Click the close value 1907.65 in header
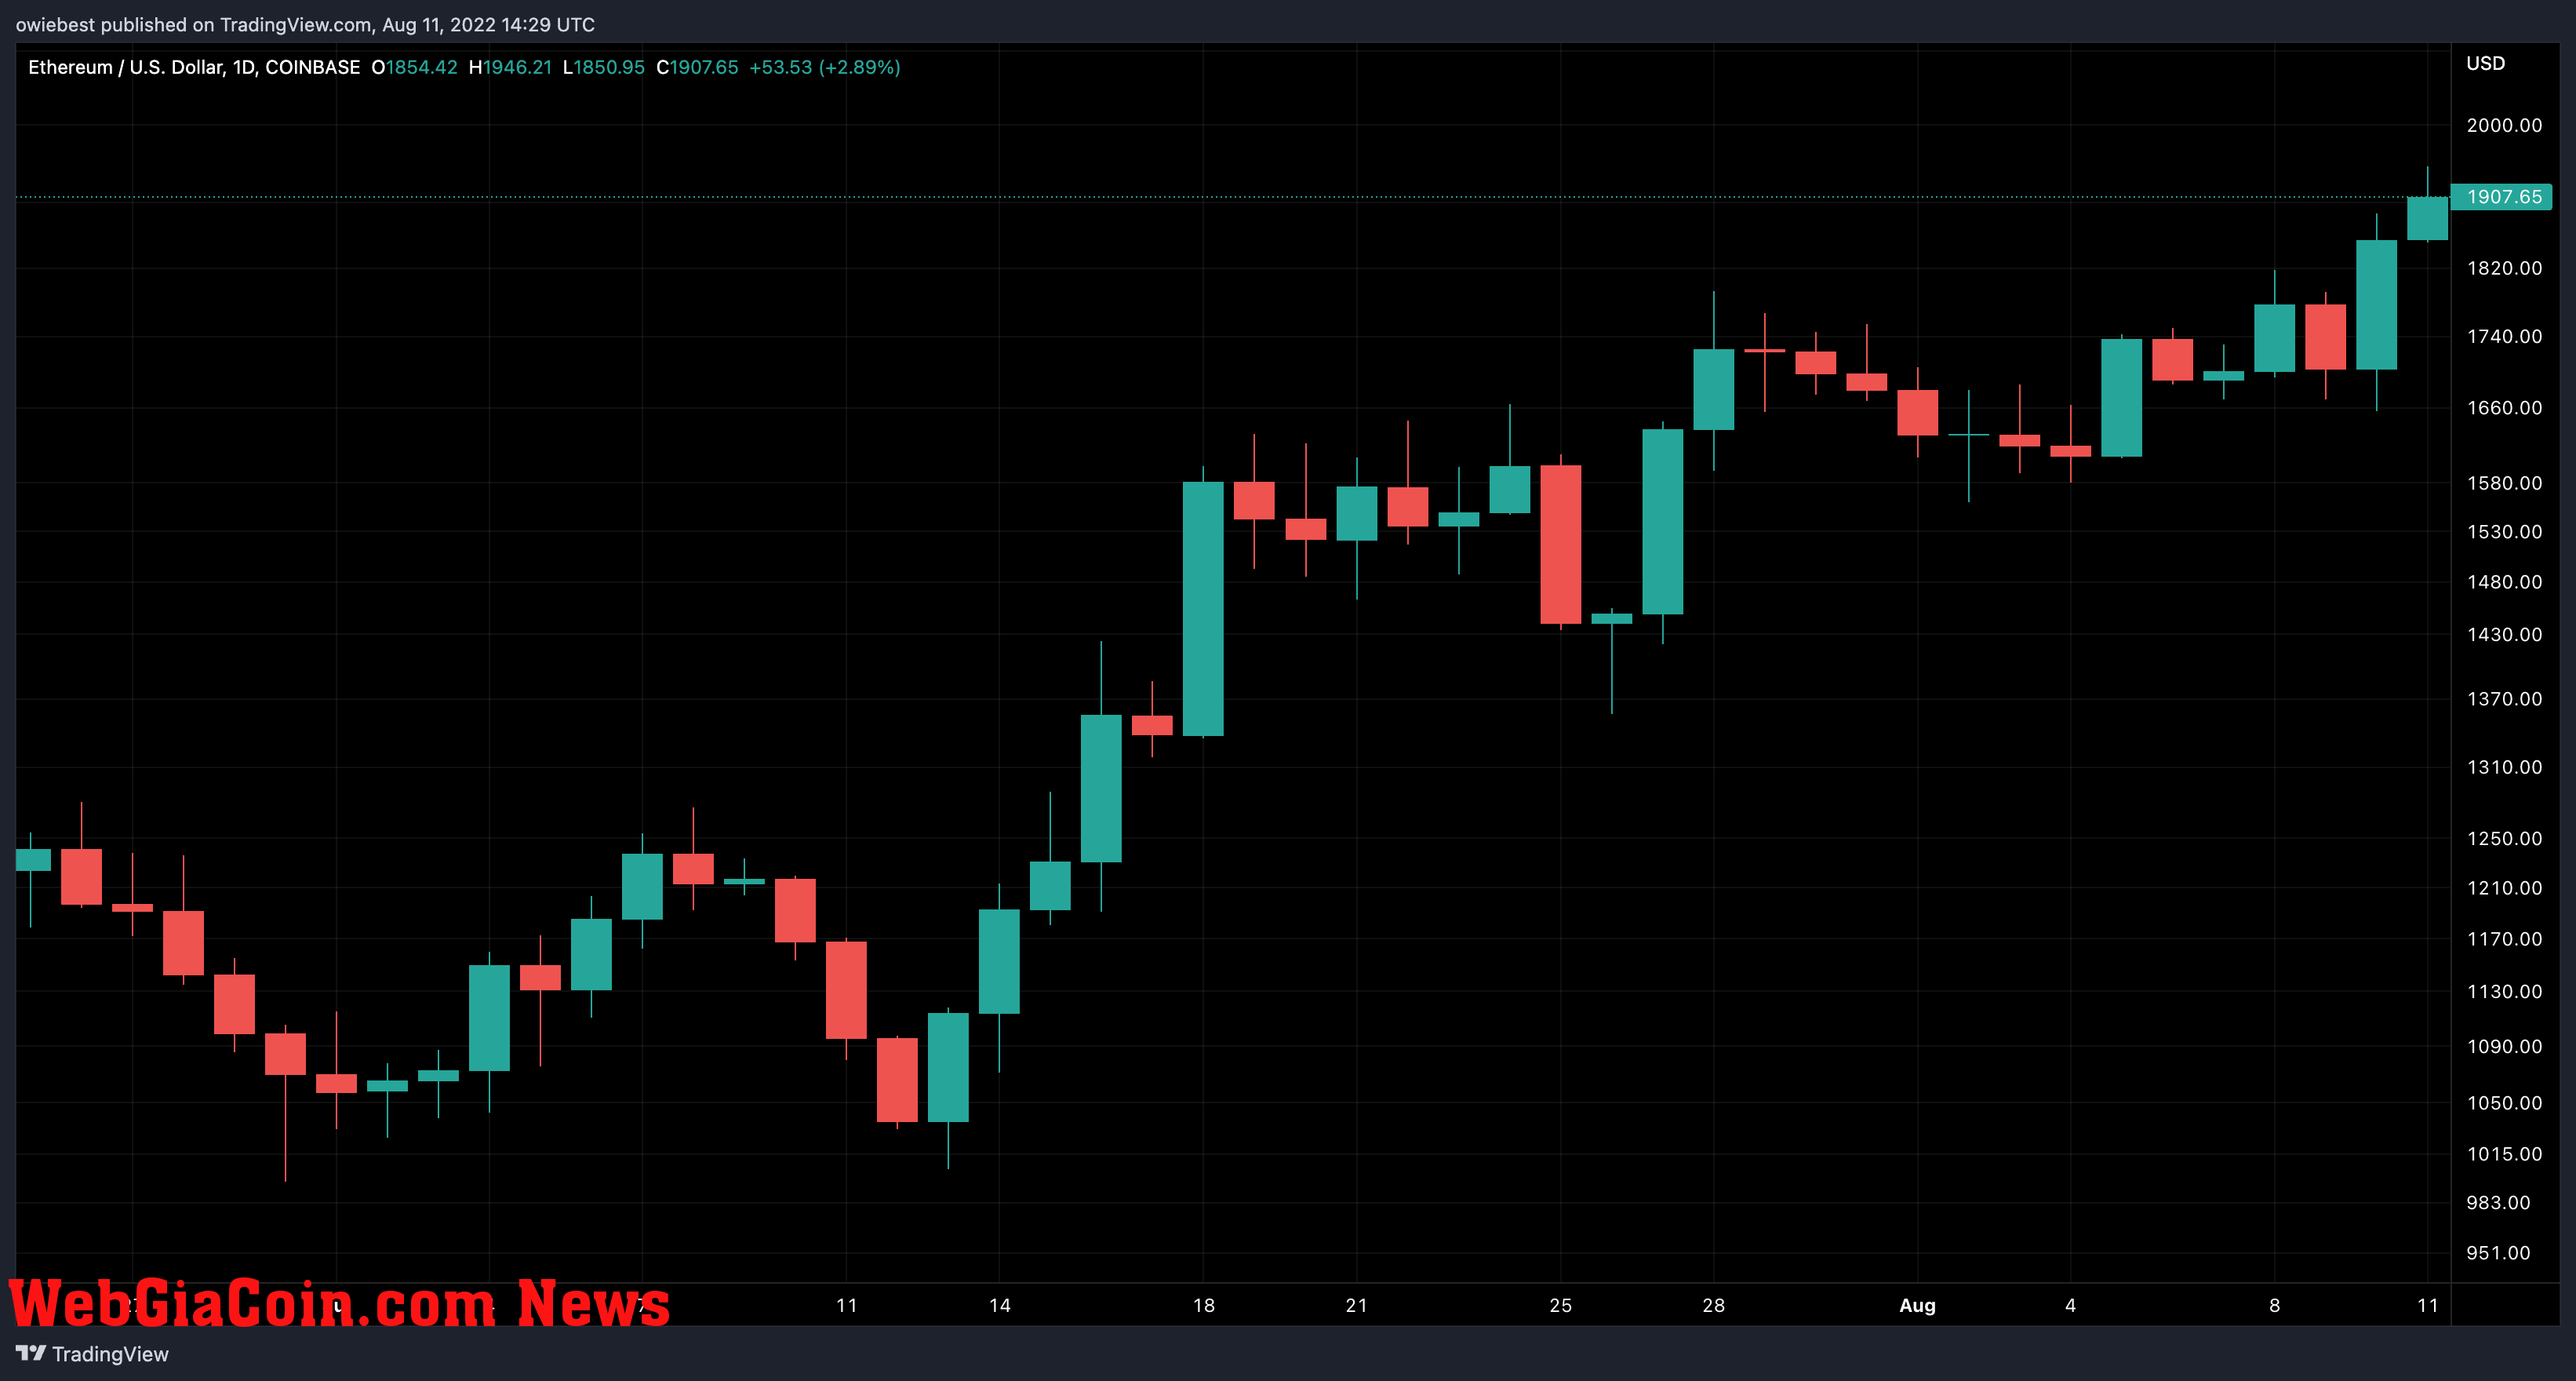2576x1381 pixels. pos(704,67)
